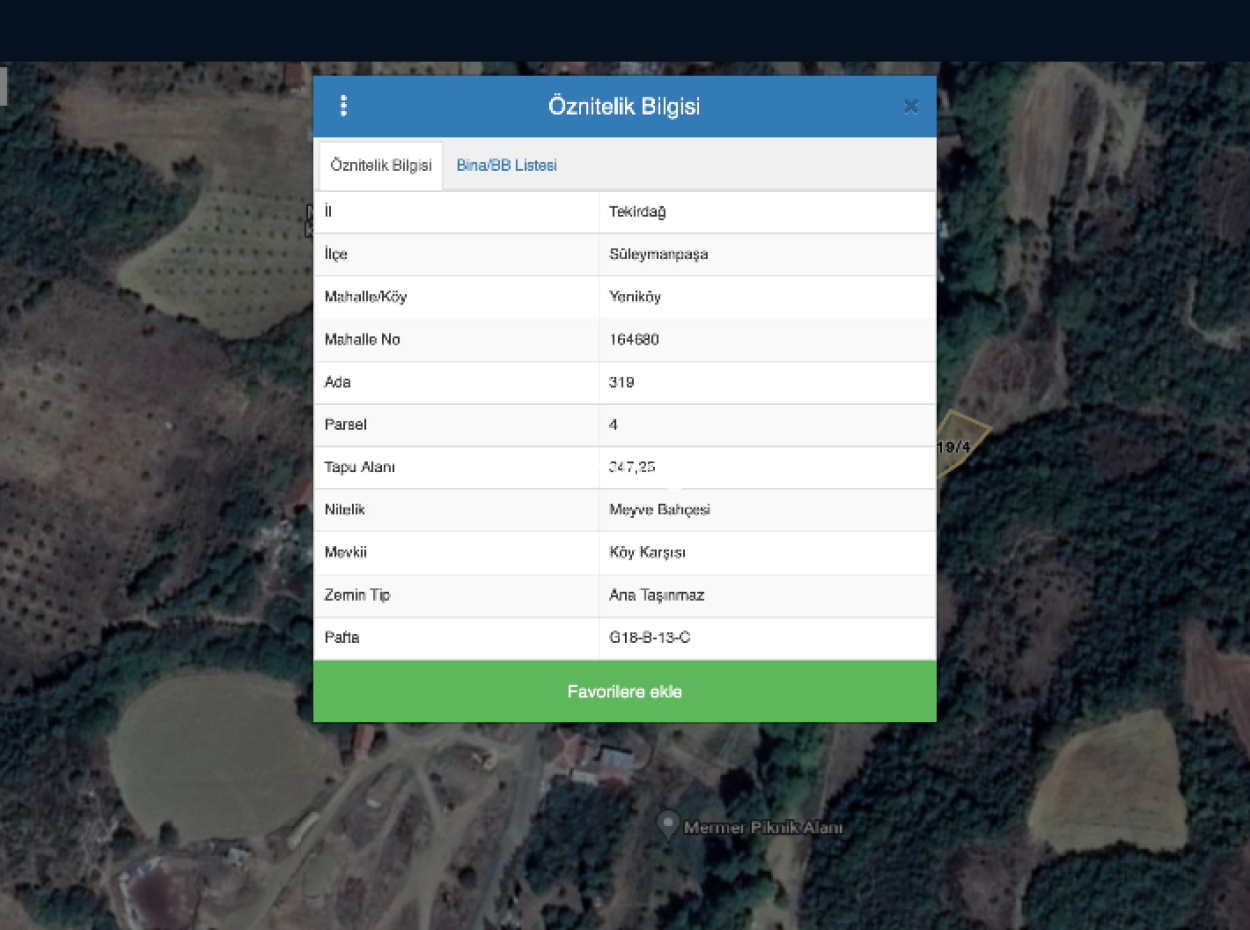Select the Mahalle No value 164680
Viewport: 1250px width, 930px height.
click(x=634, y=340)
